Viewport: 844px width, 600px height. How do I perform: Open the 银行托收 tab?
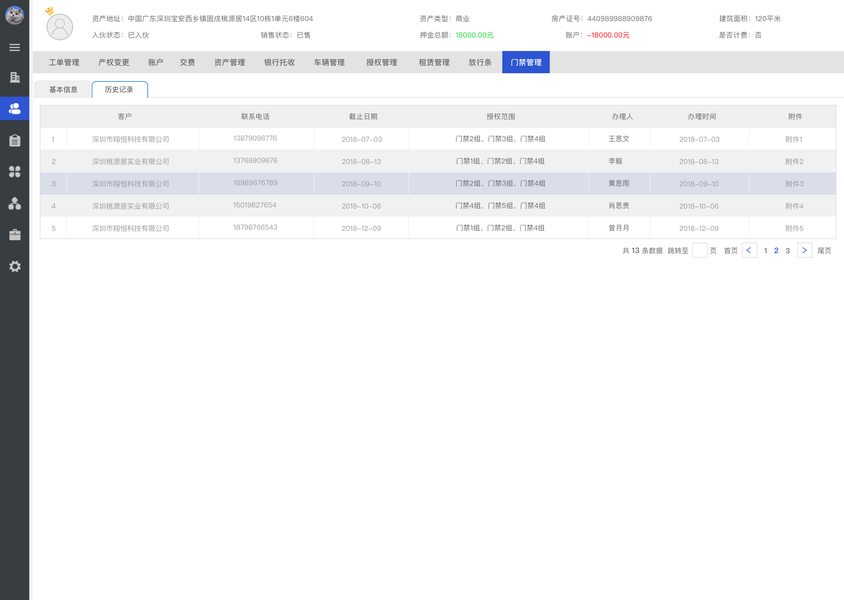pos(279,62)
